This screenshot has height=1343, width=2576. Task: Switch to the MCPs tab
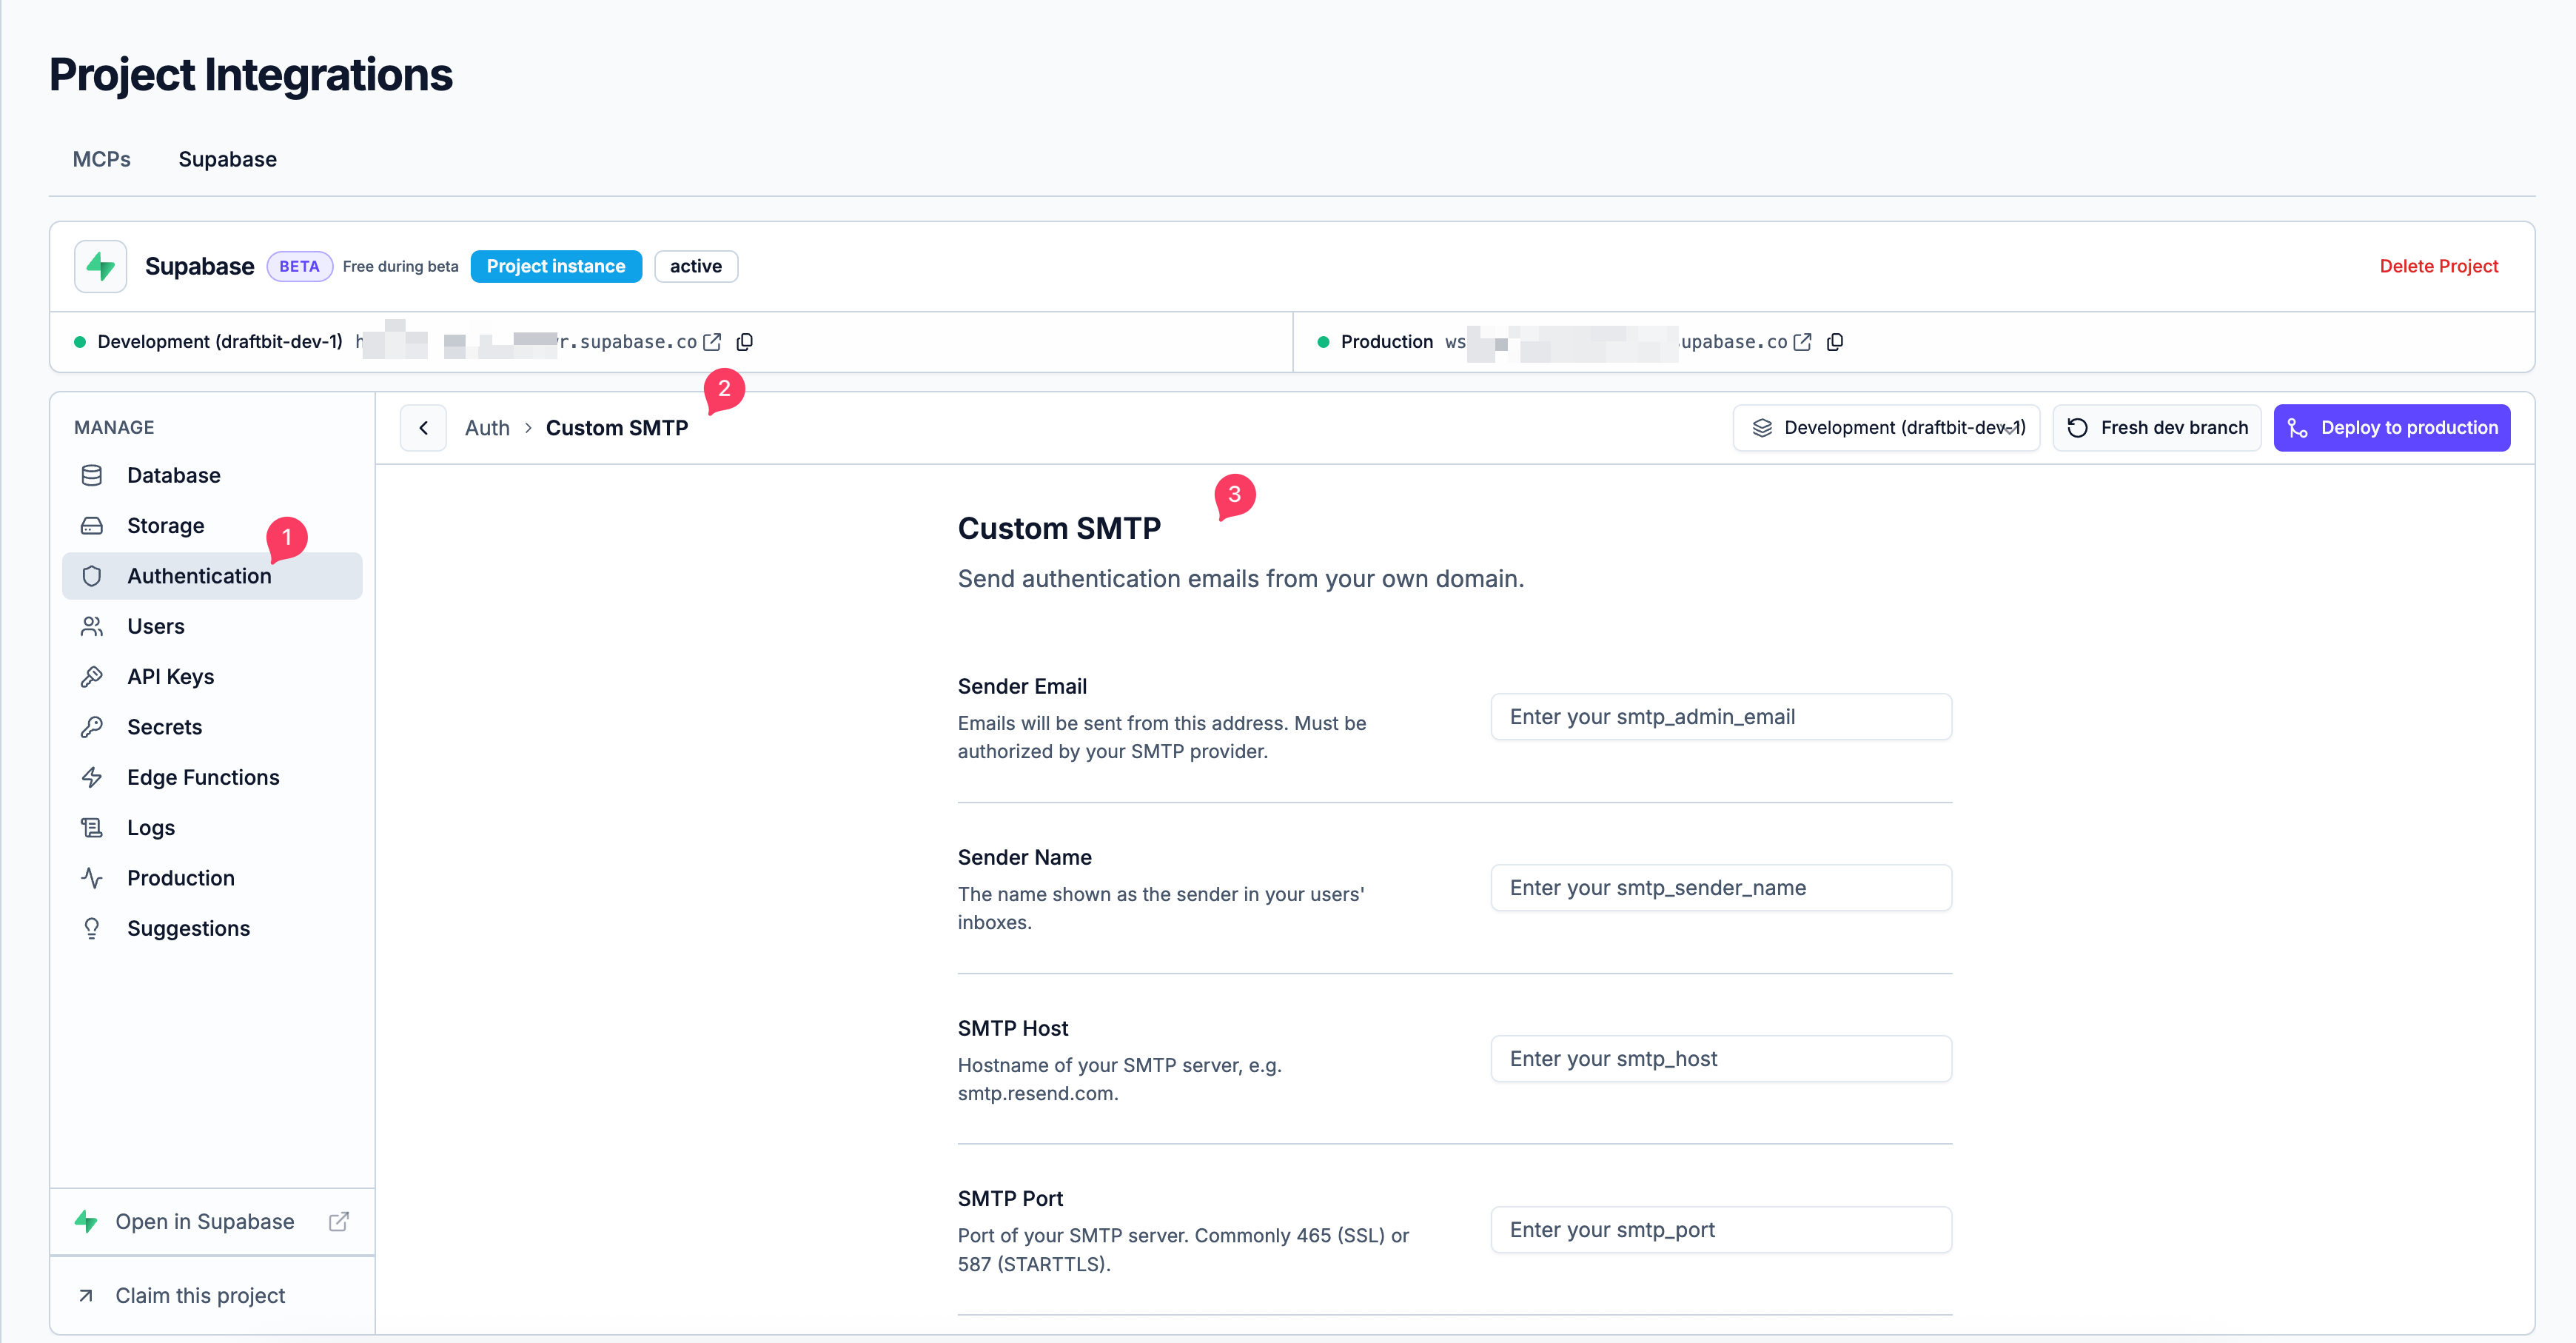pyautogui.click(x=102, y=159)
